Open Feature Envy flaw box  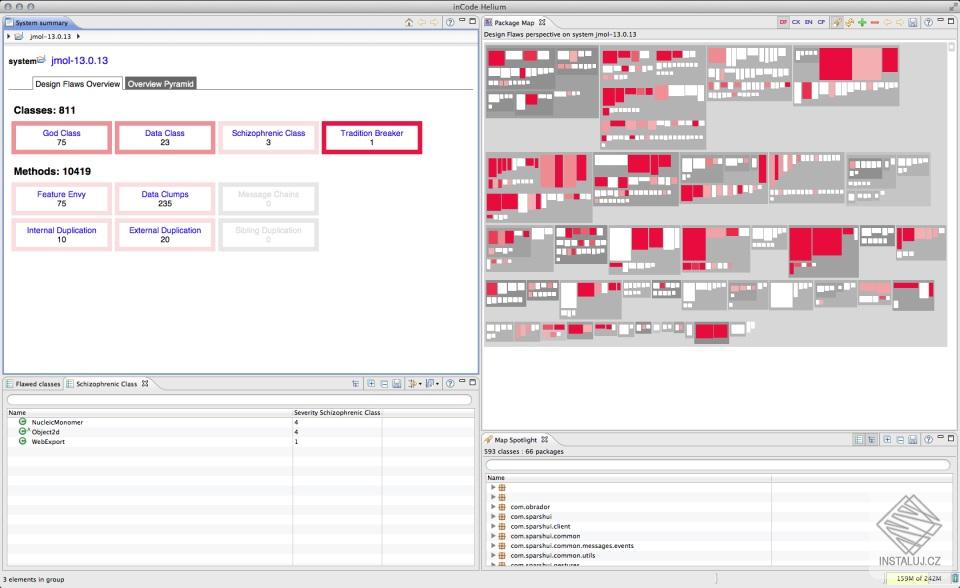(x=61, y=198)
